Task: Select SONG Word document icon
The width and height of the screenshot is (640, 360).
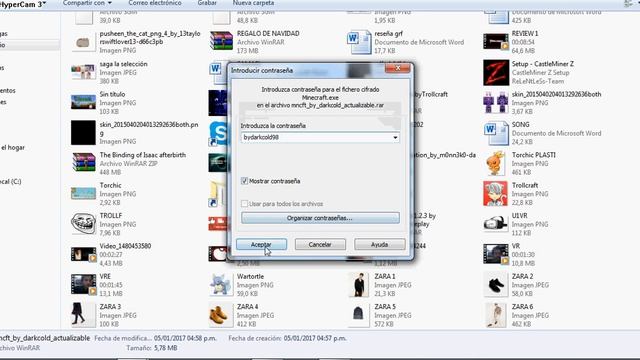Action: click(496, 133)
